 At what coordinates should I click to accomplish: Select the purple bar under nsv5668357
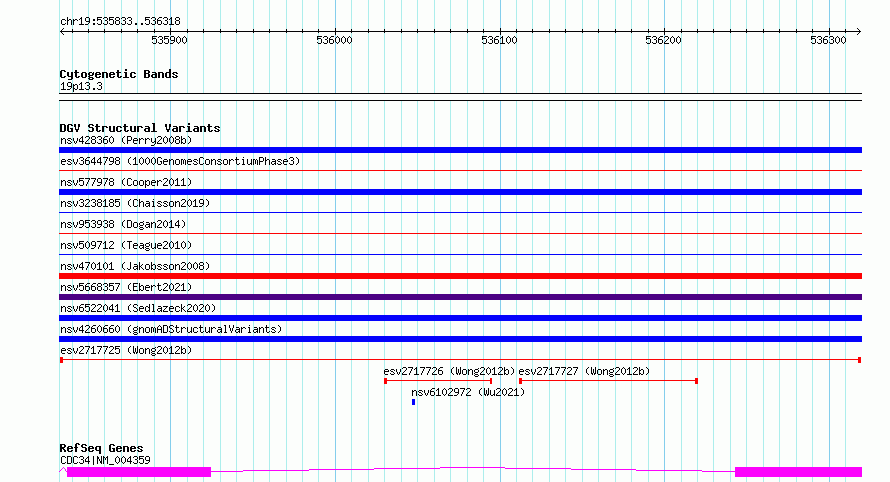(460, 297)
